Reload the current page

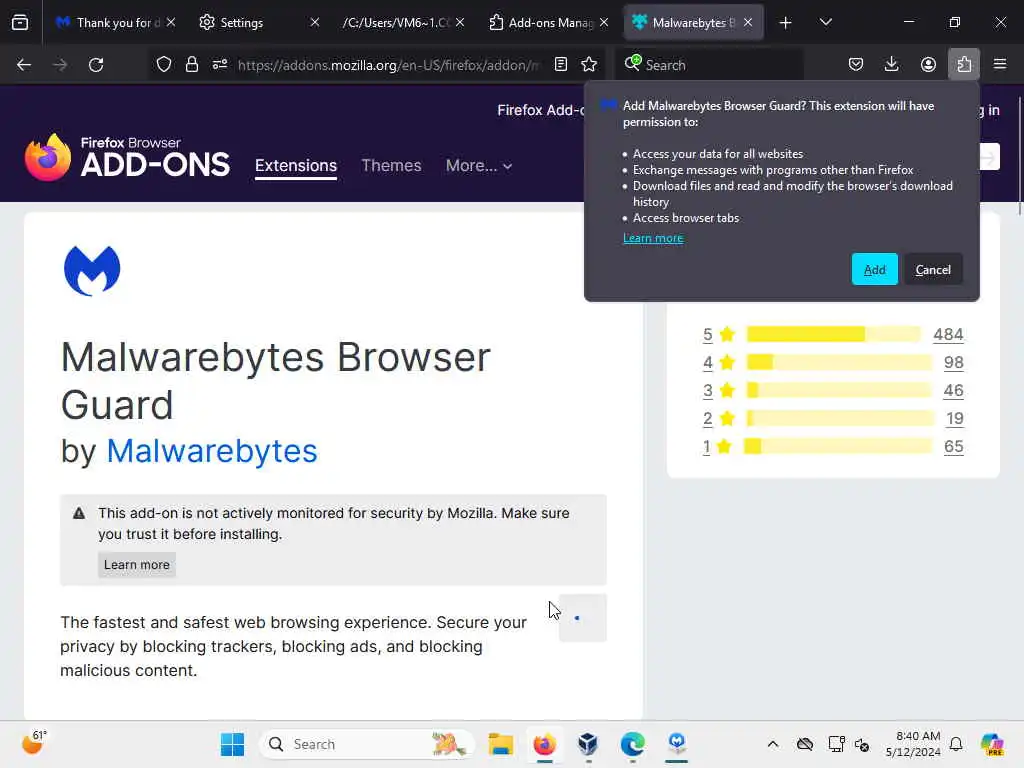96,65
